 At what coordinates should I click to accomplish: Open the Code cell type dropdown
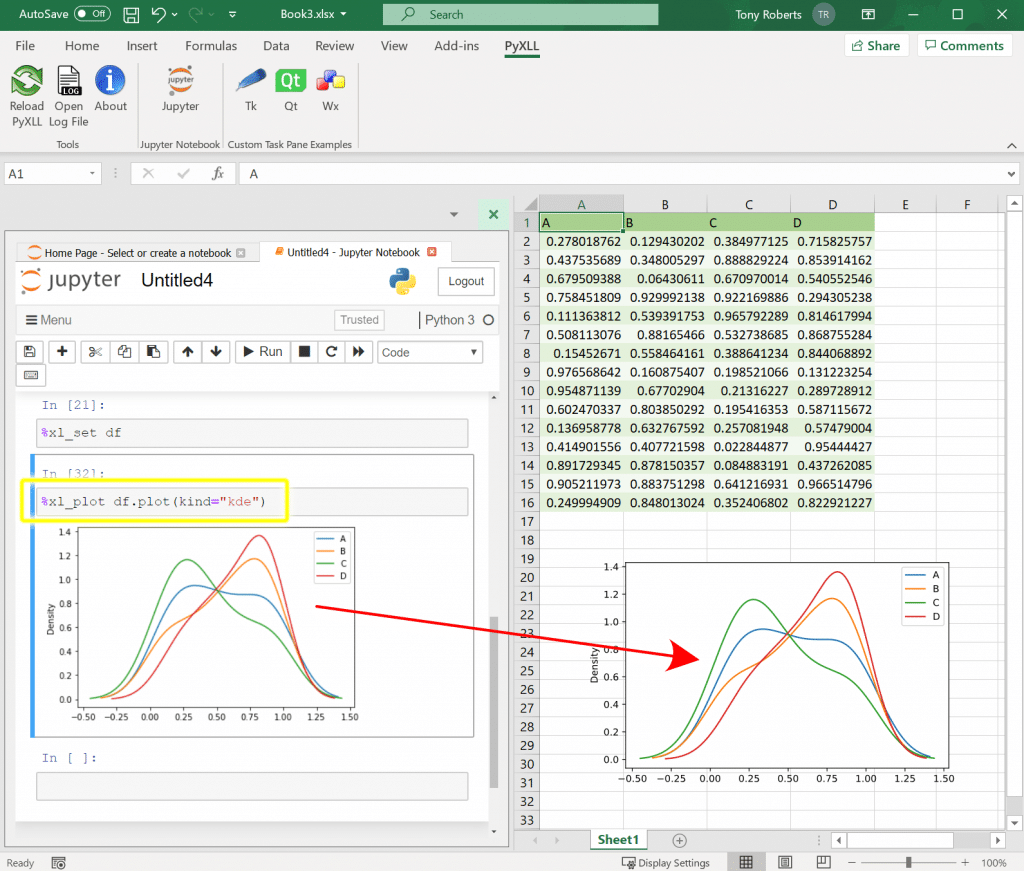coord(430,352)
